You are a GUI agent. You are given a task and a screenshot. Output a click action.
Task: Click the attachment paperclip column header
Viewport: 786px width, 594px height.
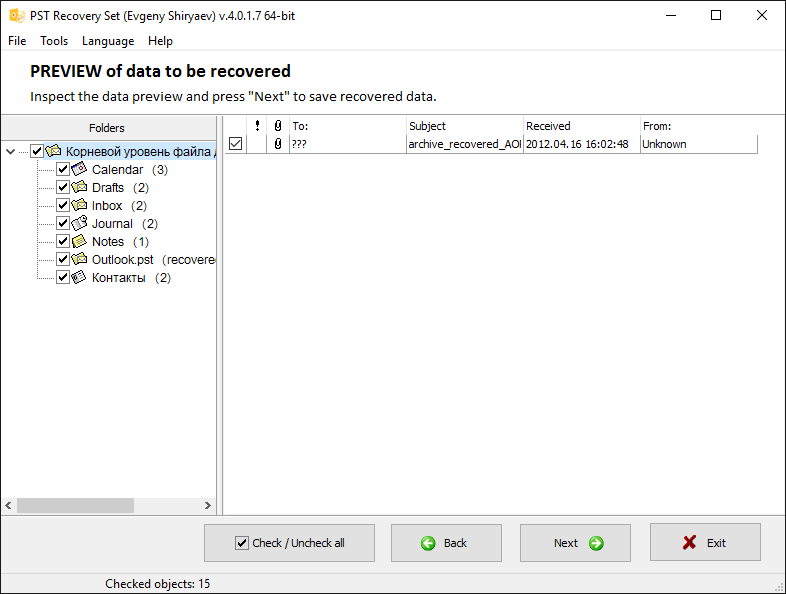click(278, 126)
